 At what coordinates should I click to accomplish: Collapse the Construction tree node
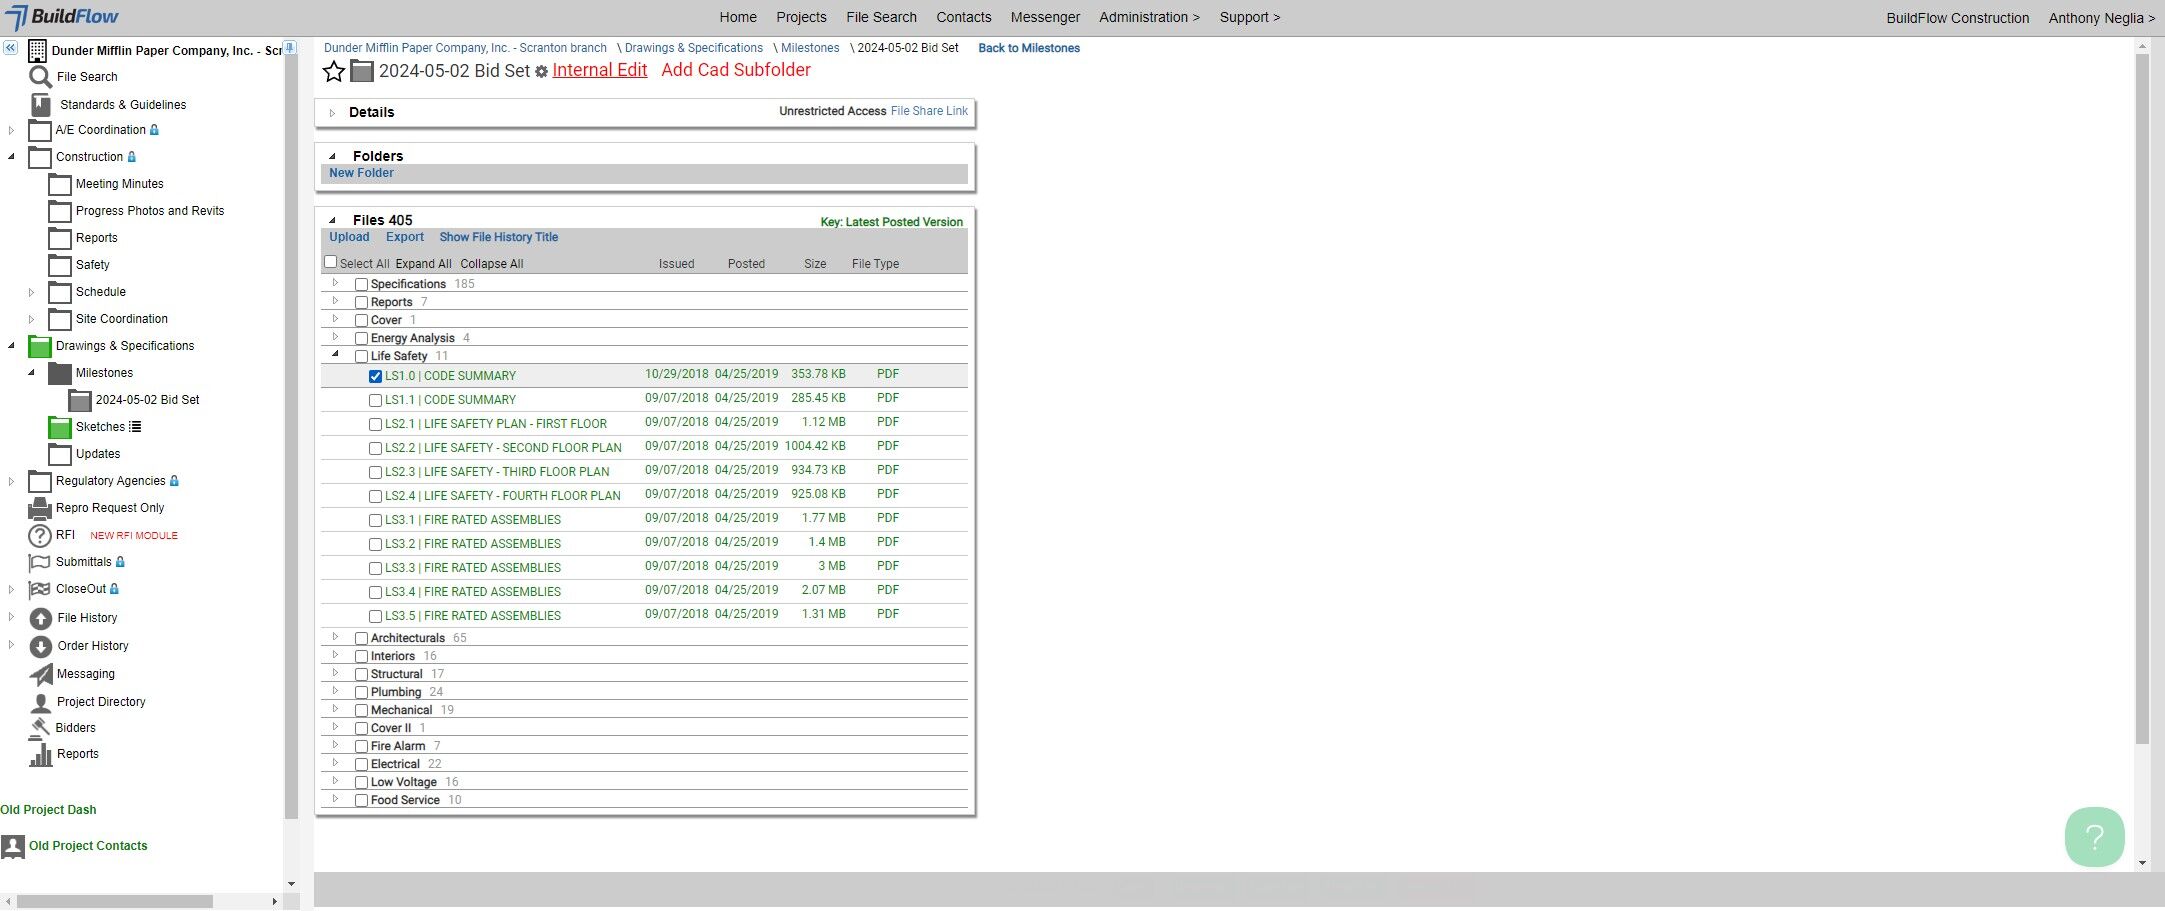pos(12,157)
